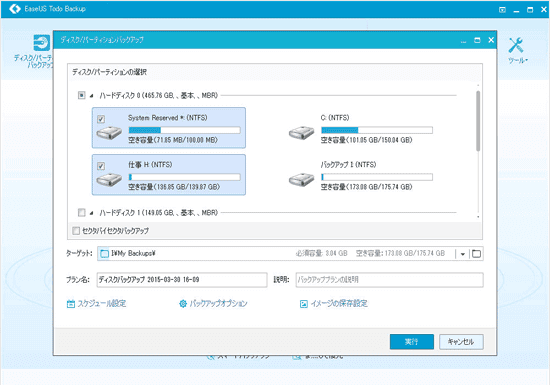Click 空き容量(136.85 GB/139.87 GB) text
The width and height of the screenshot is (550, 385).
point(174,187)
